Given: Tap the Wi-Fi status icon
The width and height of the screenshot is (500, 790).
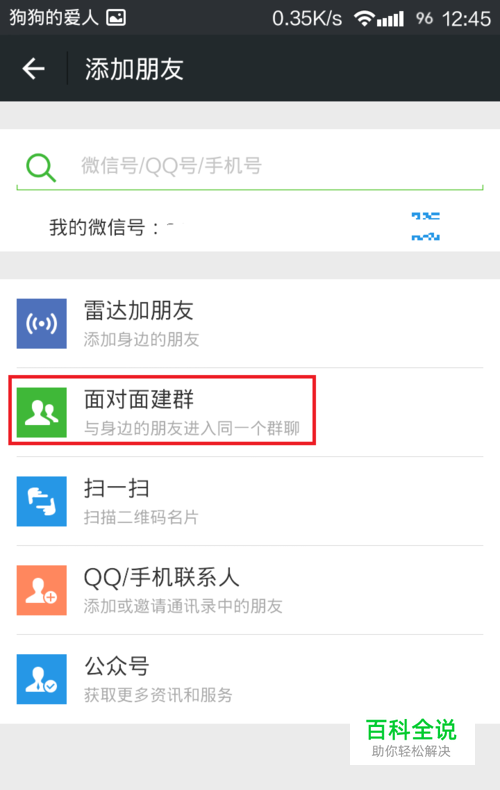Looking at the screenshot, I should pos(363,19).
